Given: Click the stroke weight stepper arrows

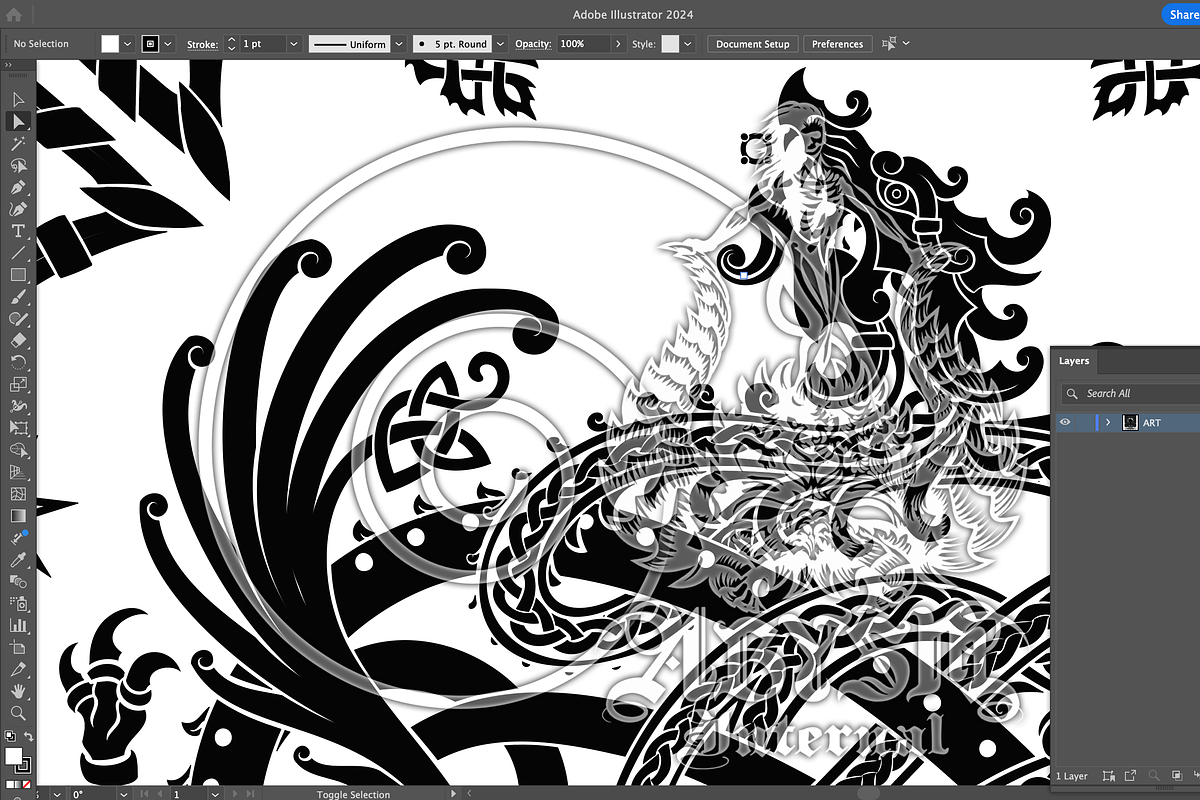Looking at the screenshot, I should [x=231, y=44].
